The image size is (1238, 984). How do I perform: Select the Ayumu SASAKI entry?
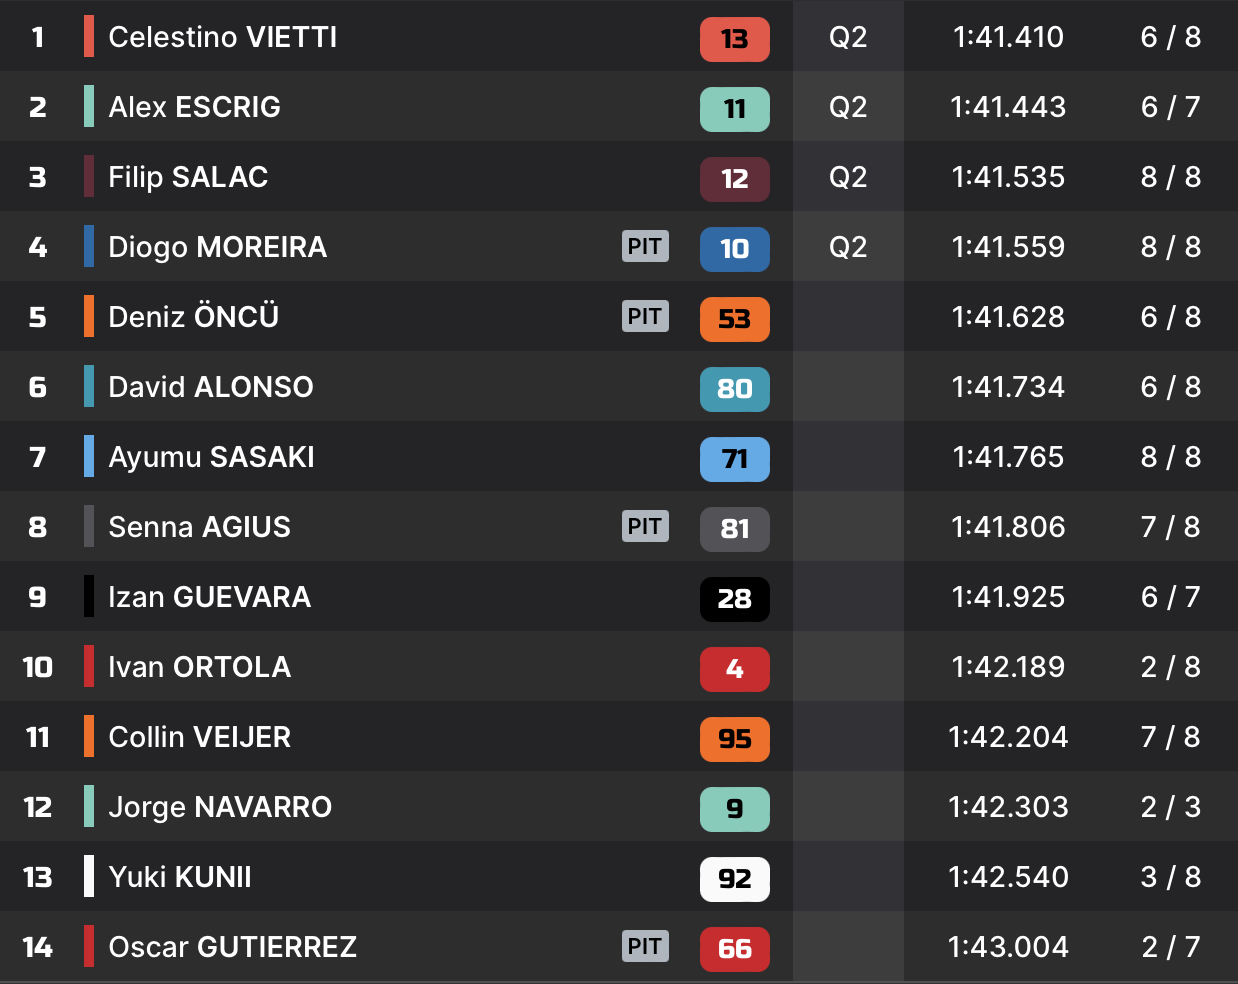pyautogui.click(x=211, y=457)
